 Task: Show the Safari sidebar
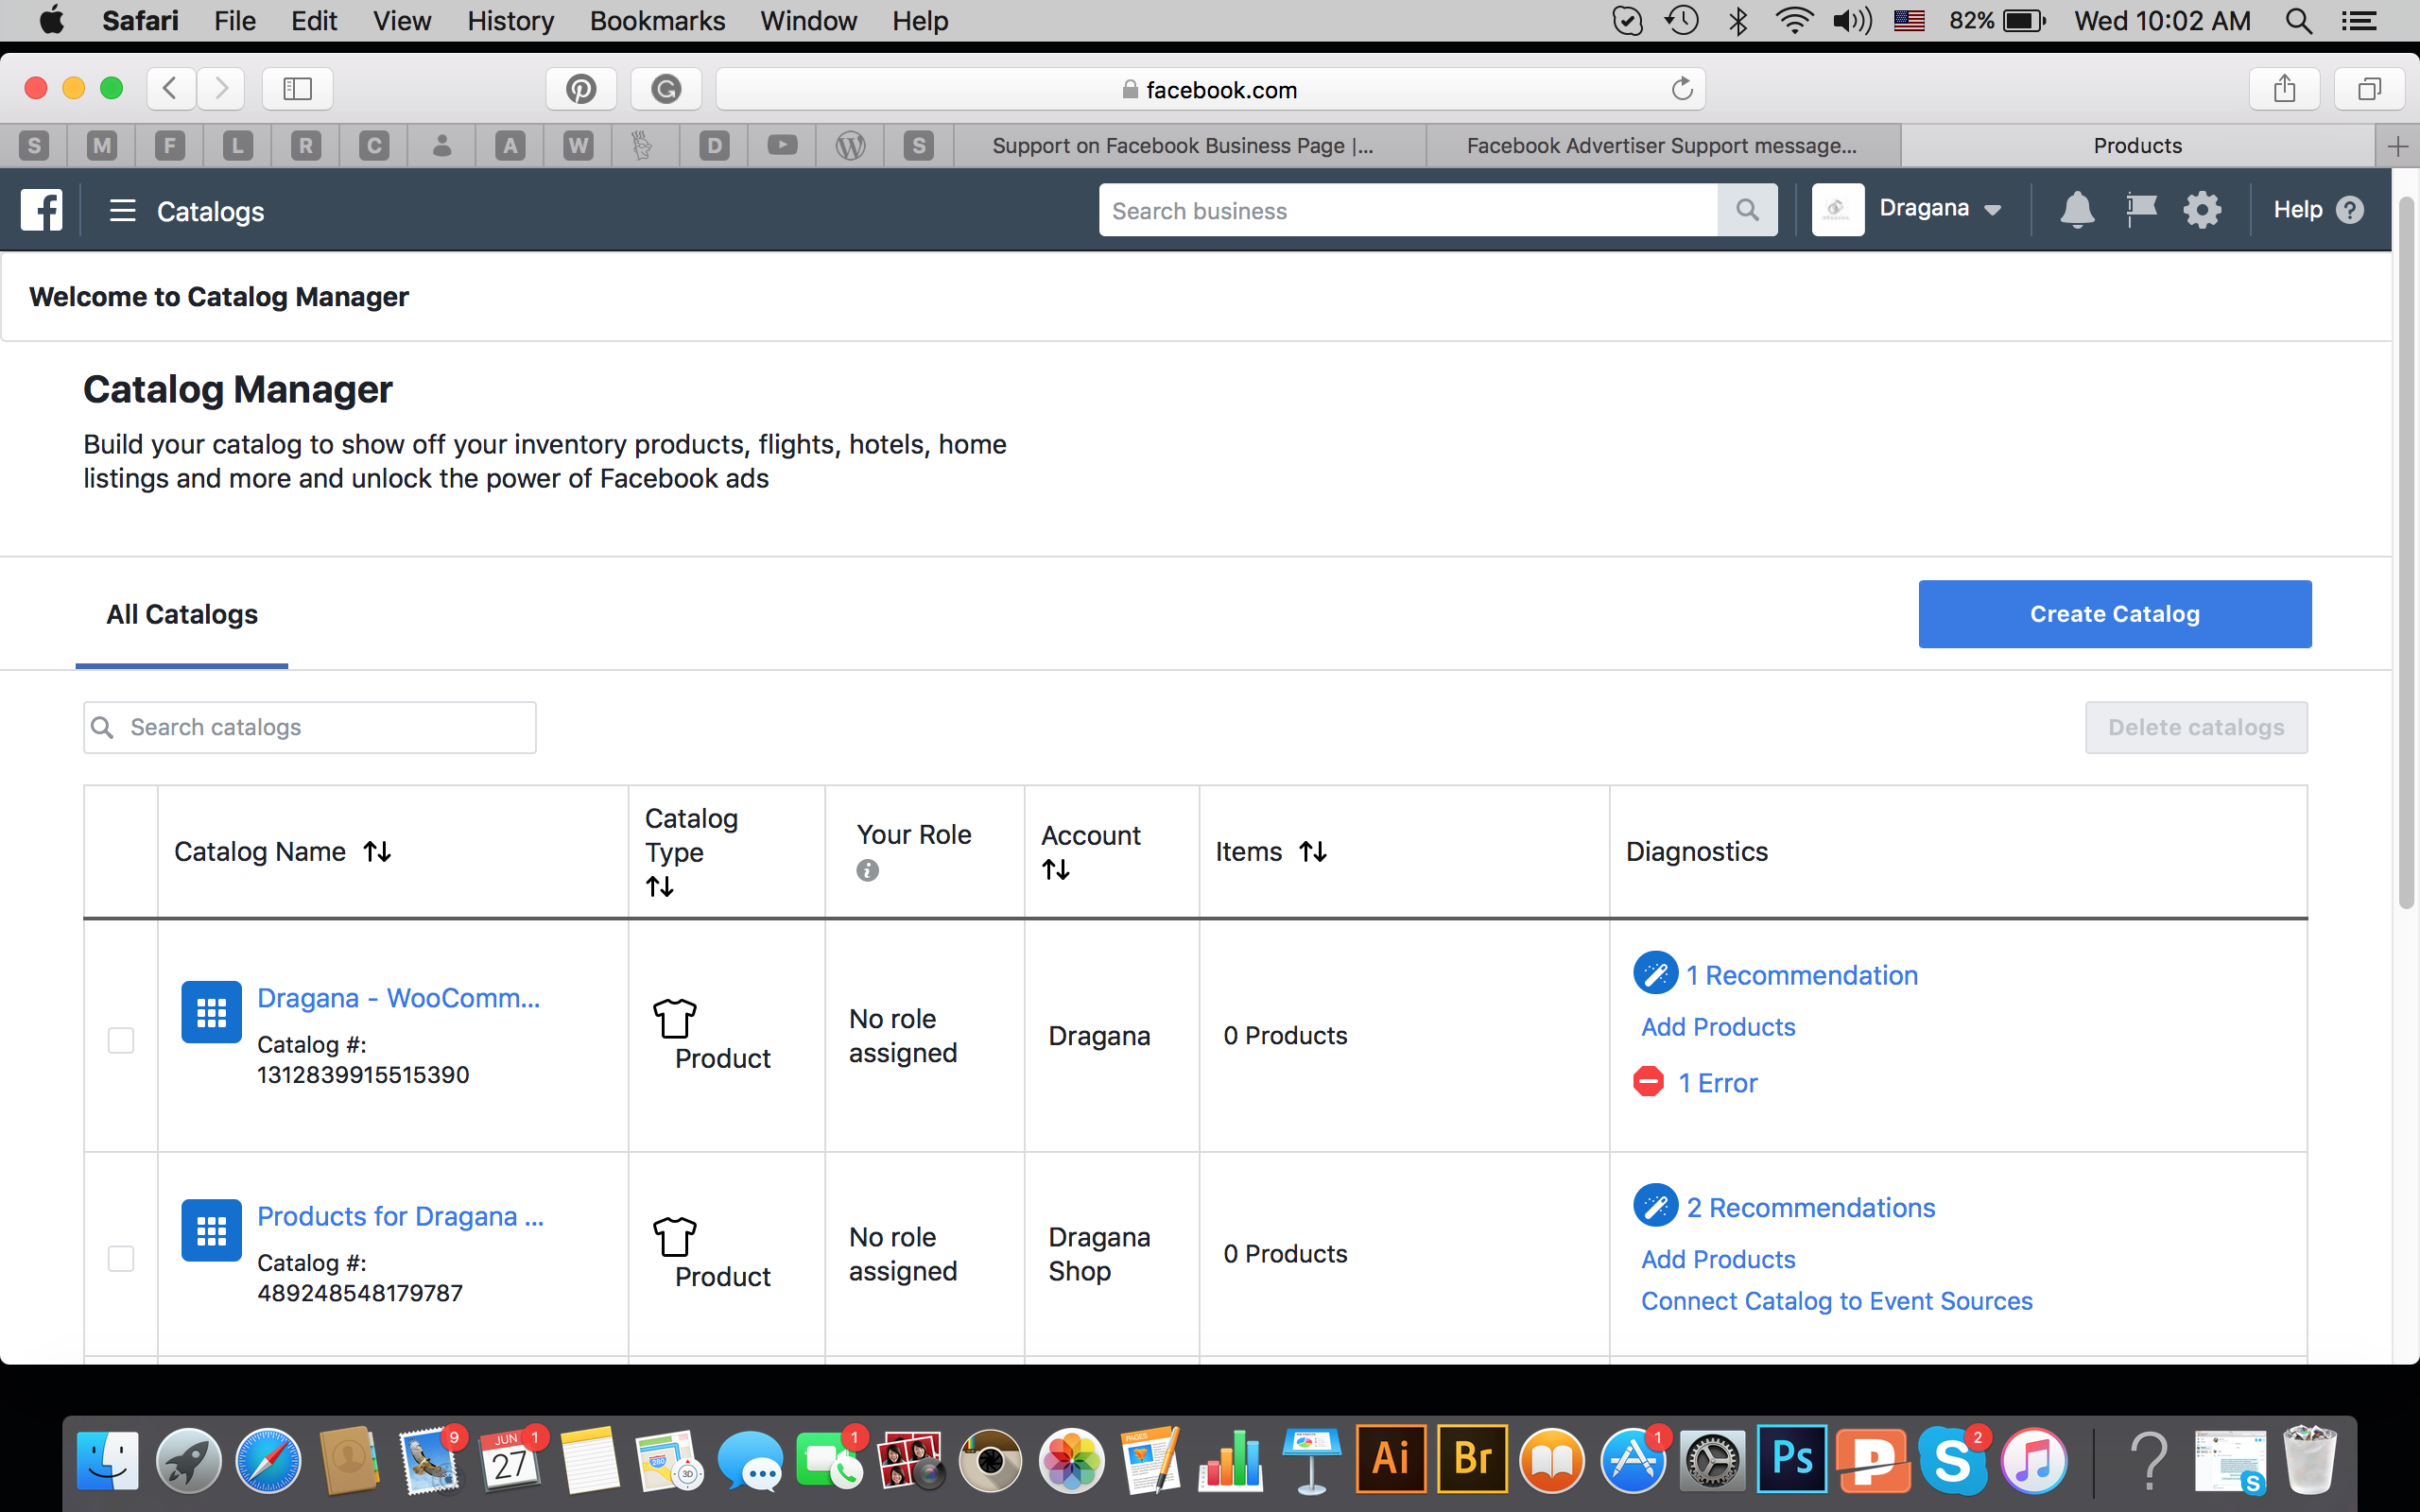click(297, 89)
